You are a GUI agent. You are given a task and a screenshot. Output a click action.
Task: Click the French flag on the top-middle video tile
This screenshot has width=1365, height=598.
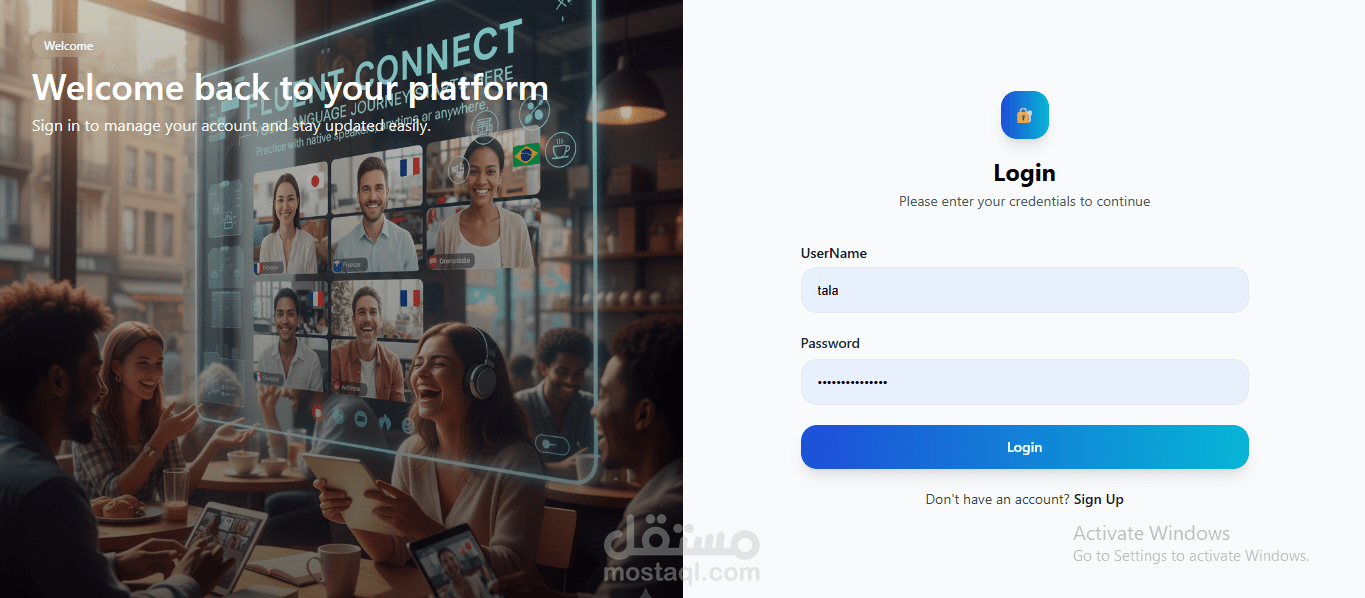(409, 165)
